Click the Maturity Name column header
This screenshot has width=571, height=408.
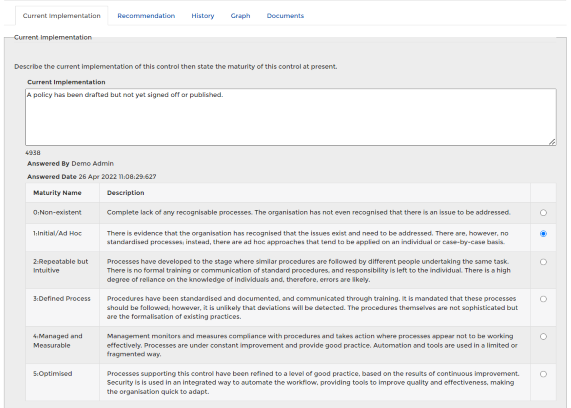tap(57, 193)
